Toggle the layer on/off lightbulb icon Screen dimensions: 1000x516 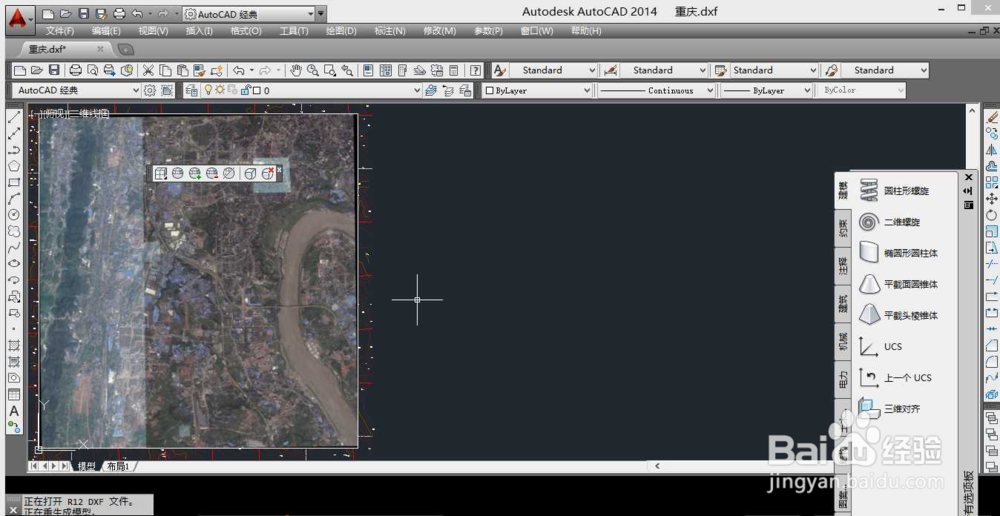(x=208, y=91)
